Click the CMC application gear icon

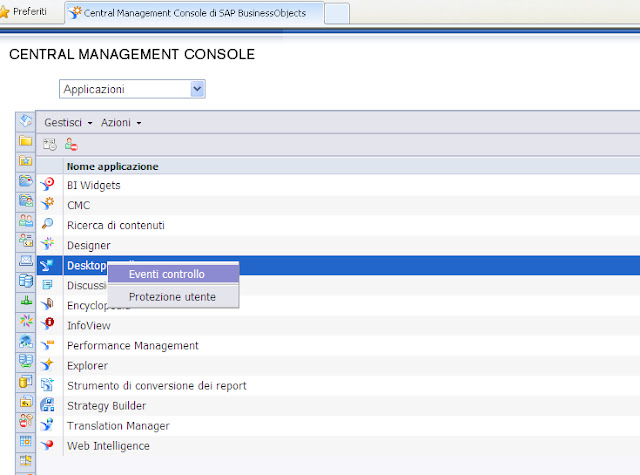(48, 204)
